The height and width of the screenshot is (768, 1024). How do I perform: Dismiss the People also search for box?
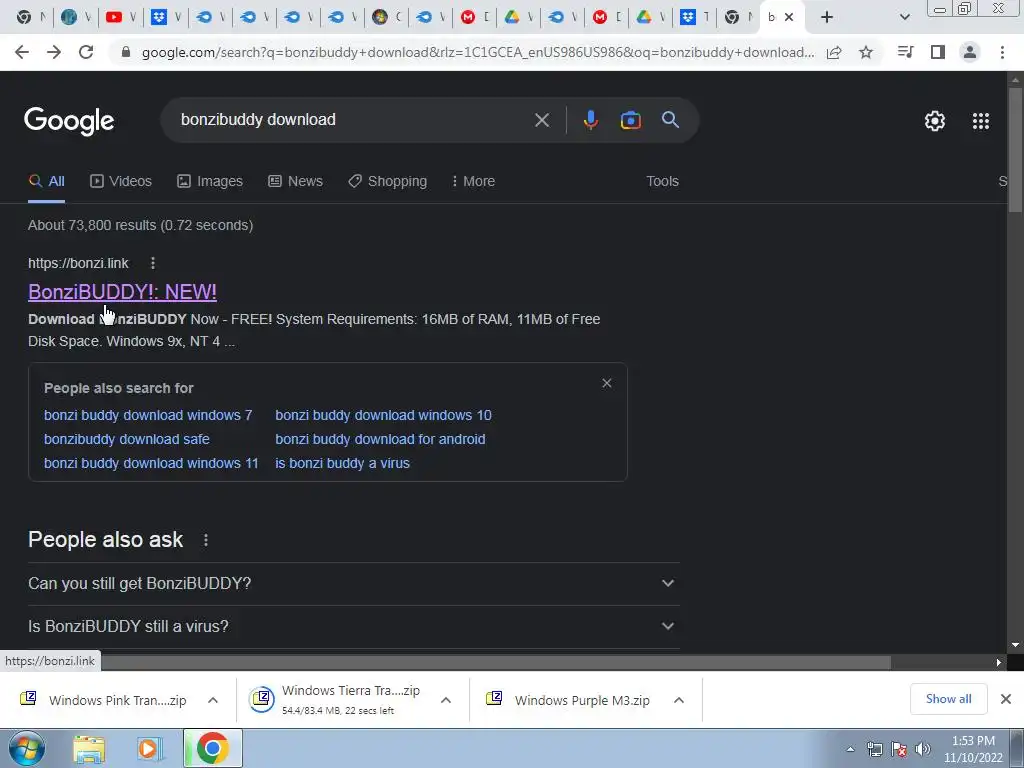click(607, 383)
